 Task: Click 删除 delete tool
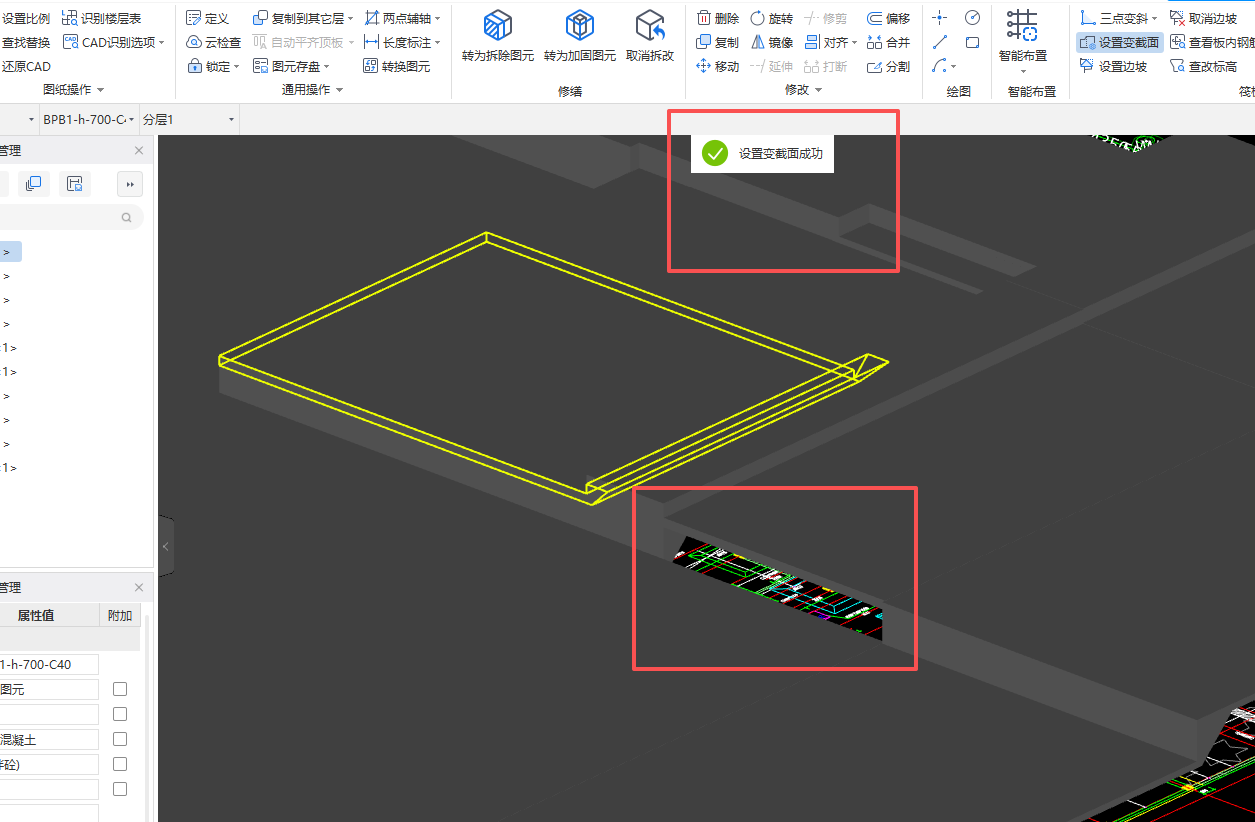click(718, 18)
